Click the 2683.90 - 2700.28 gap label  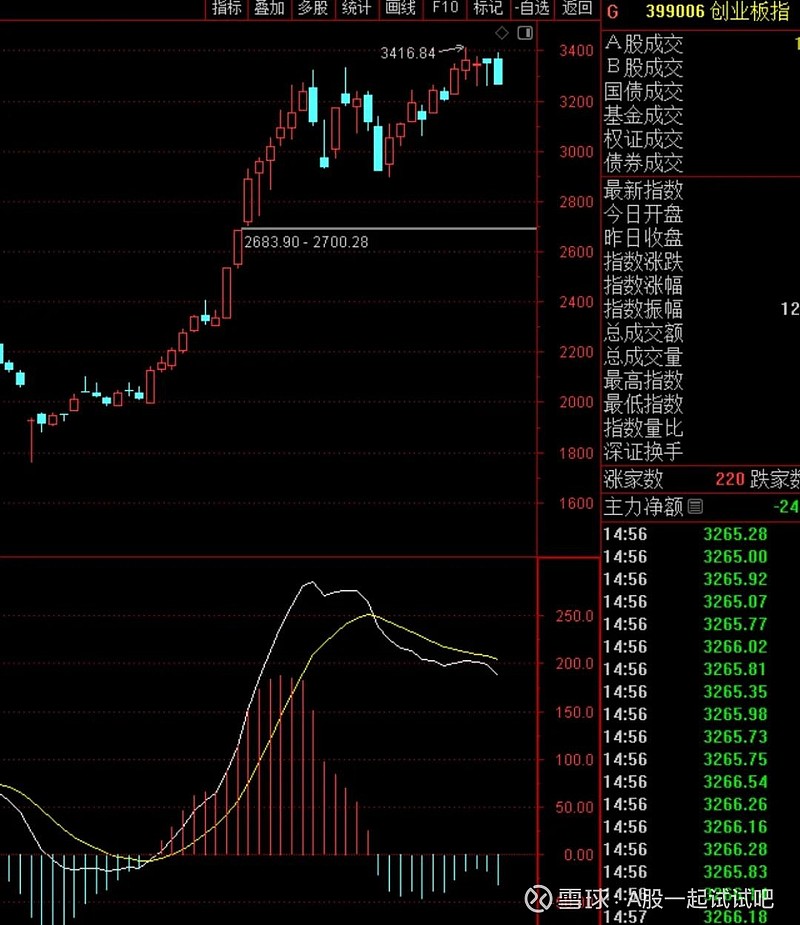306,242
